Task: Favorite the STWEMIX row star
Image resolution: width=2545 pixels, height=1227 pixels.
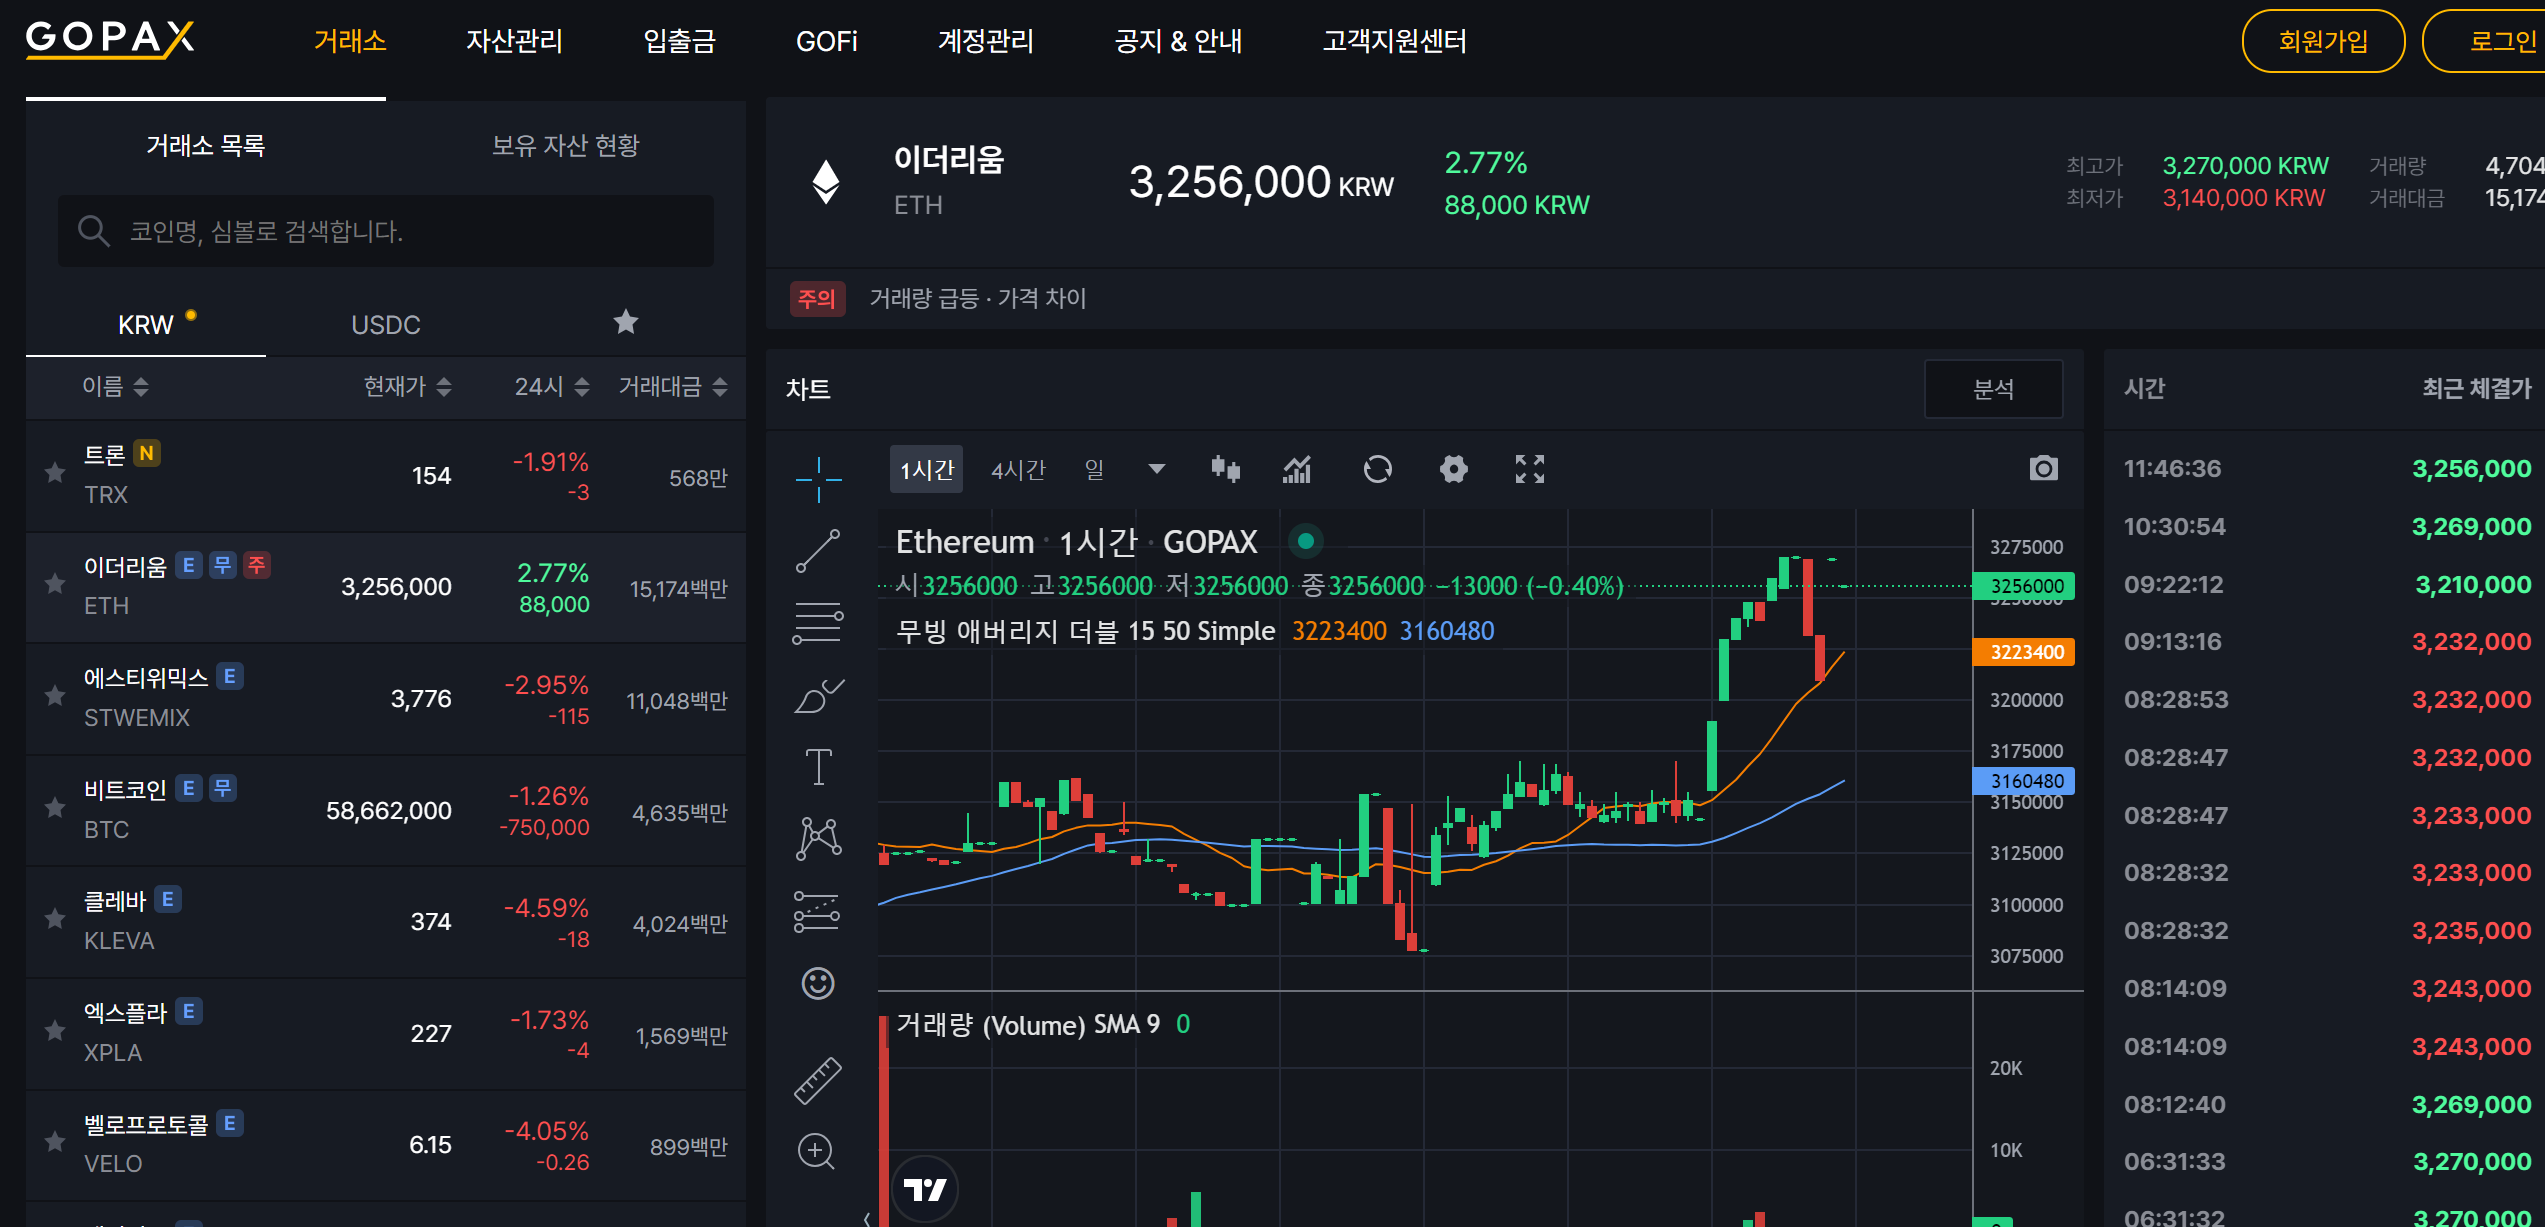Action: (x=55, y=696)
